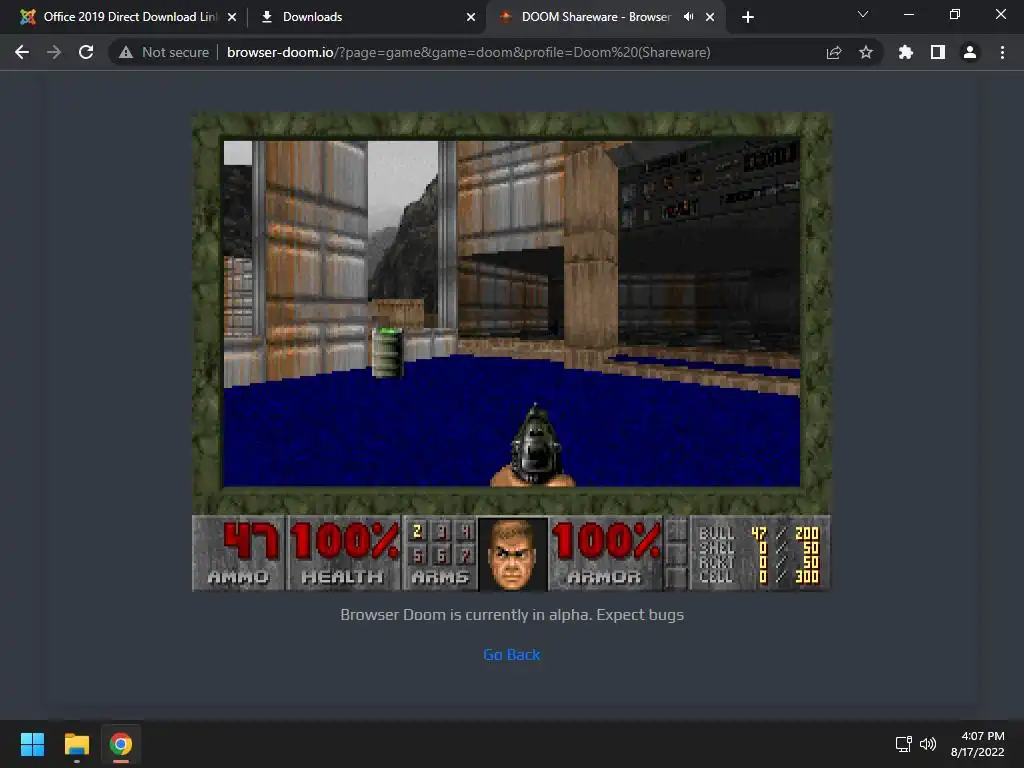Close the Downloads tab
Screen dimensions: 1024x768
point(471,17)
